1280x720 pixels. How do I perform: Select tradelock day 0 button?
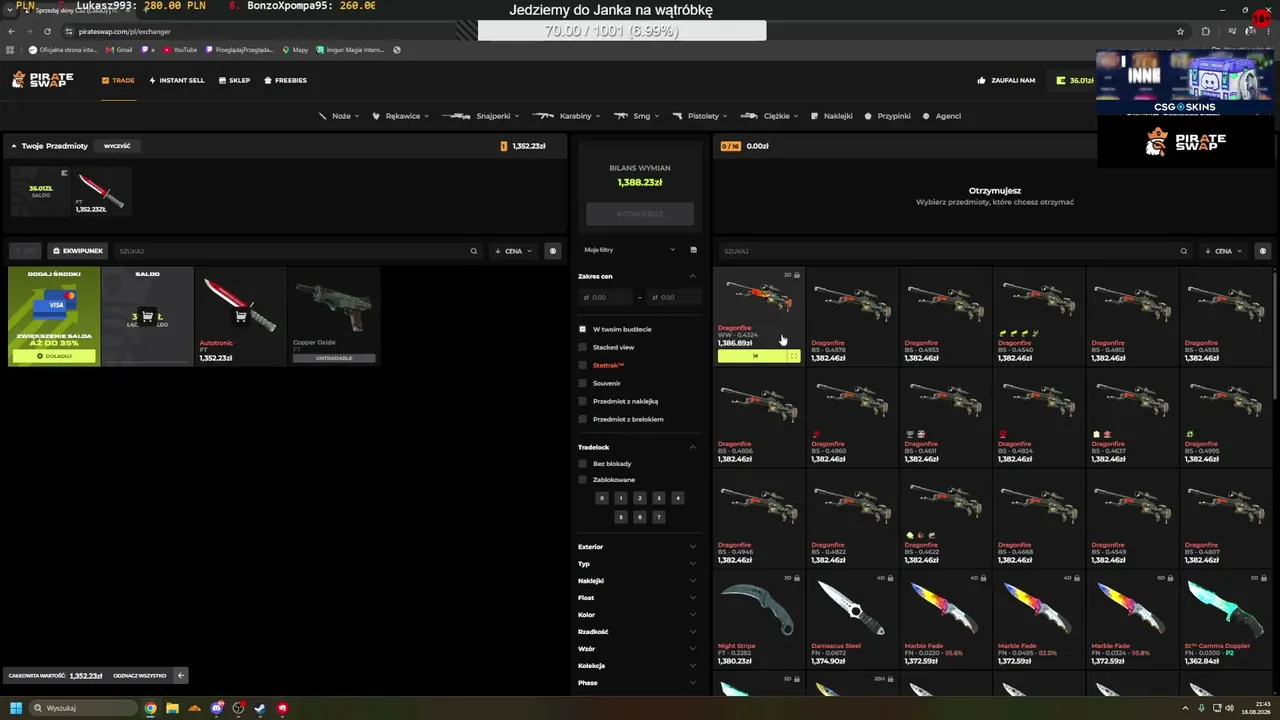point(601,498)
